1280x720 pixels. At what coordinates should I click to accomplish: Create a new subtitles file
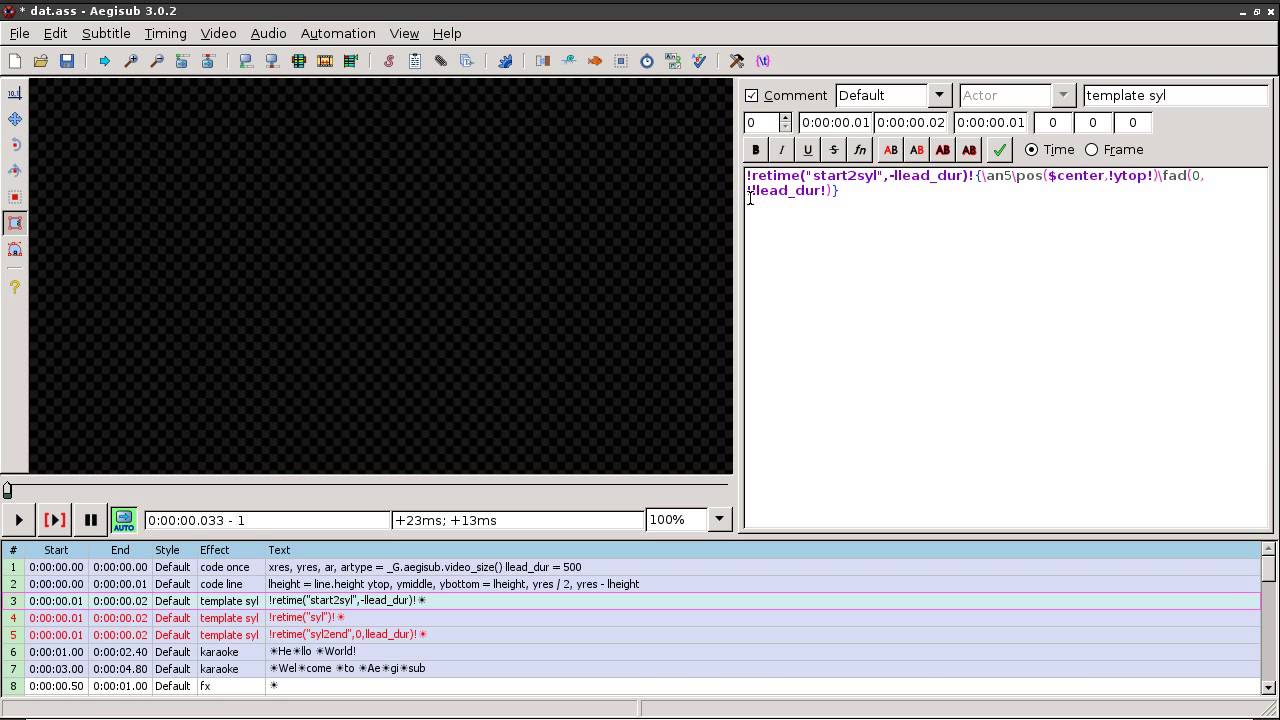click(x=15, y=61)
